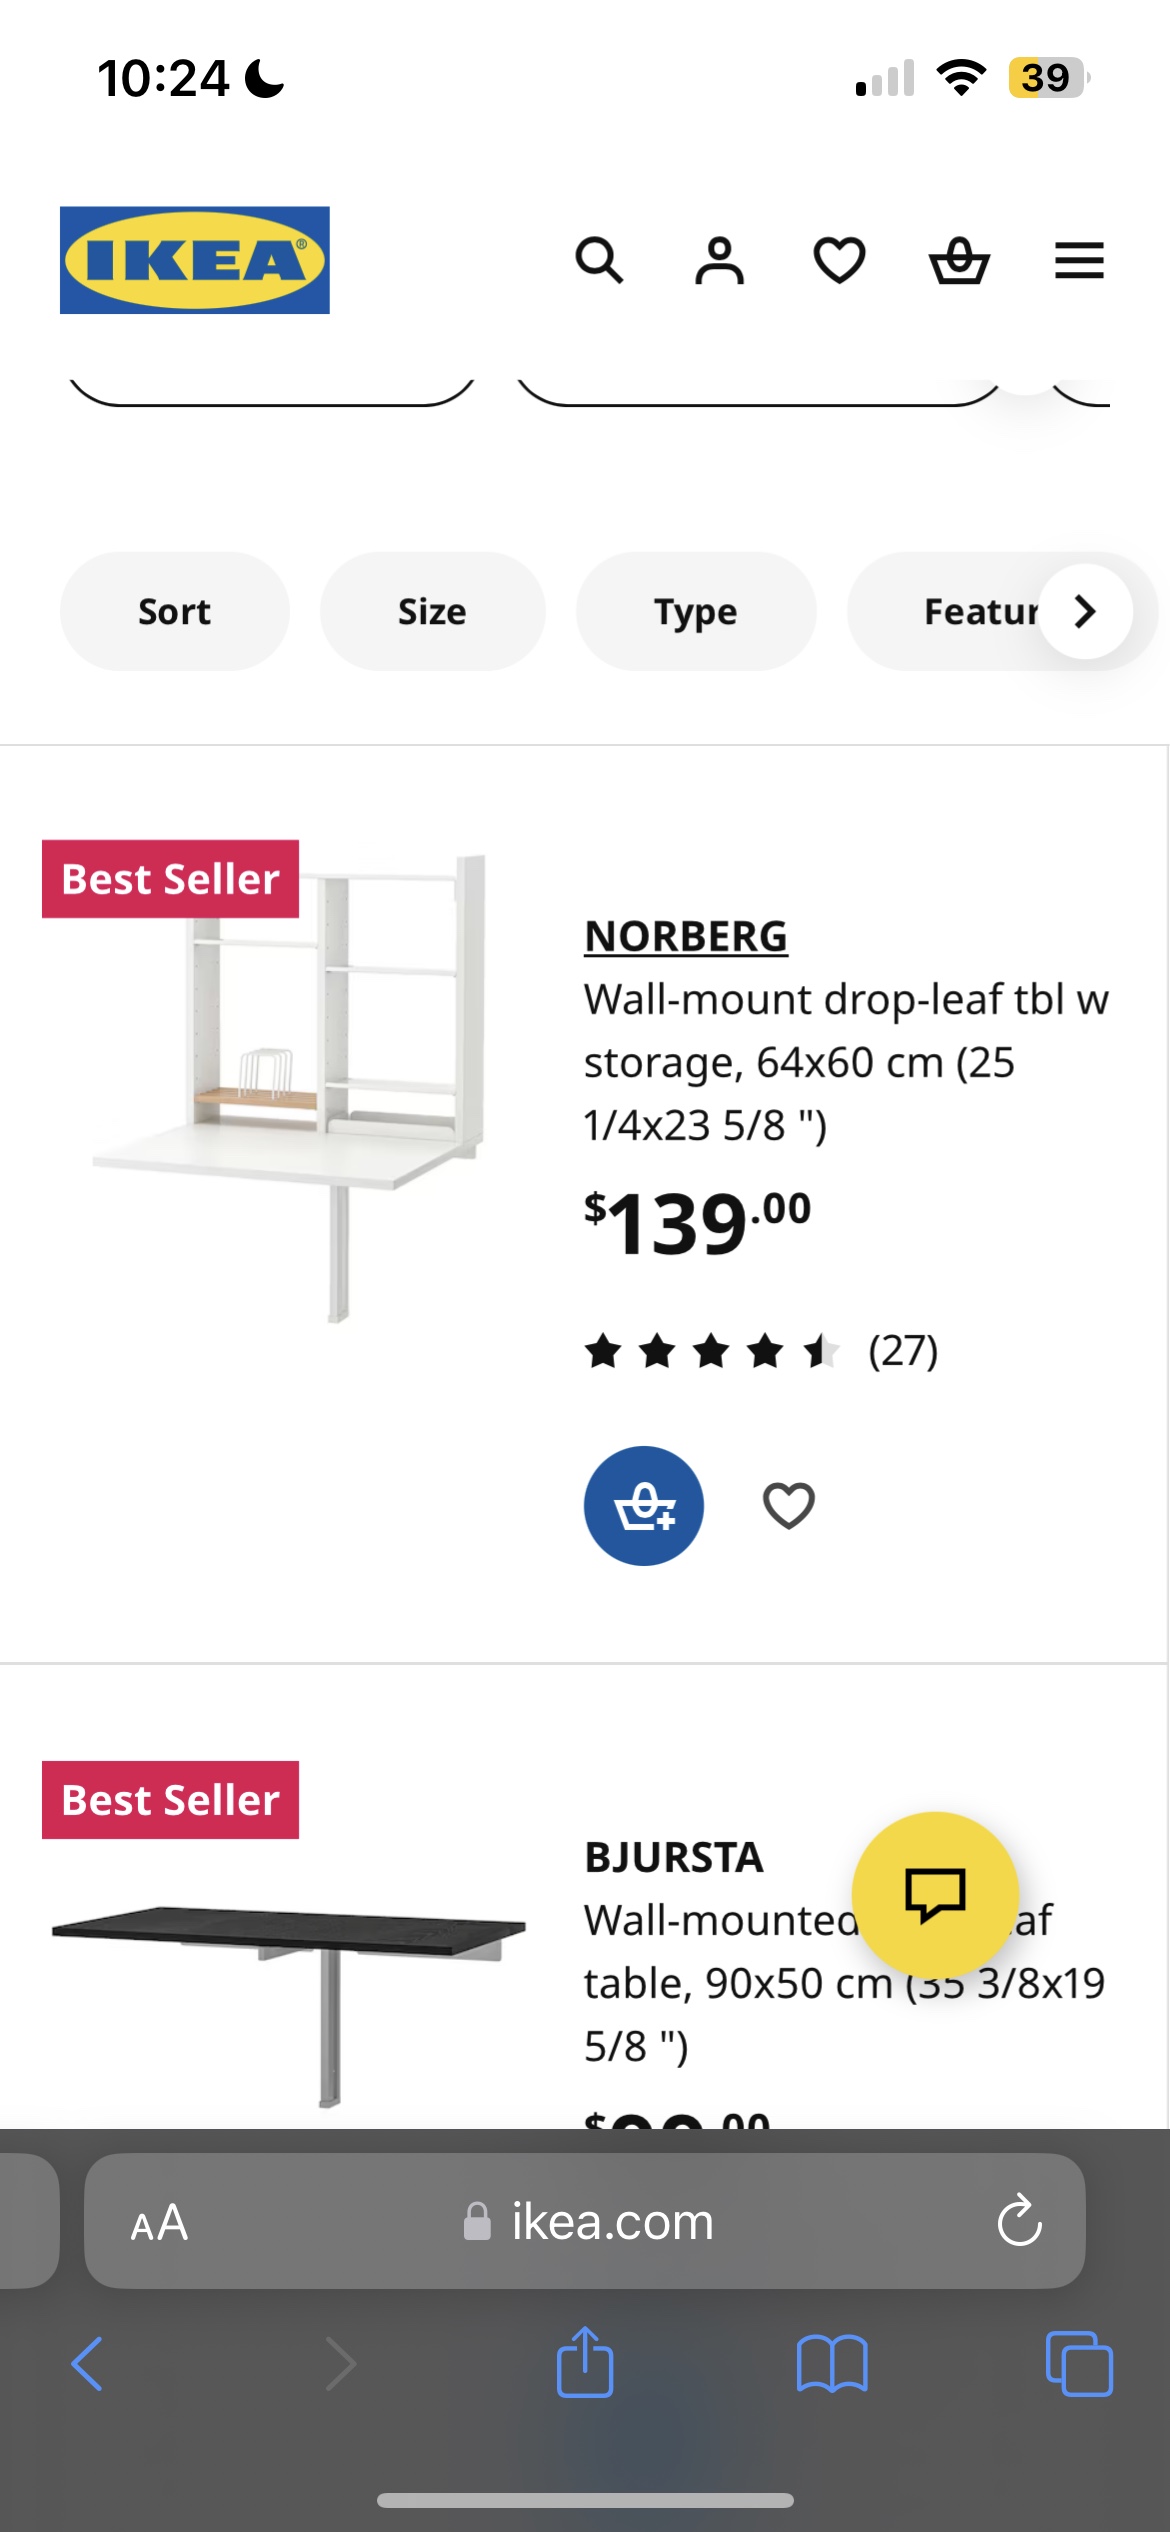This screenshot has height=2532, width=1170.
Task: Open the Type filter options
Action: click(x=696, y=611)
